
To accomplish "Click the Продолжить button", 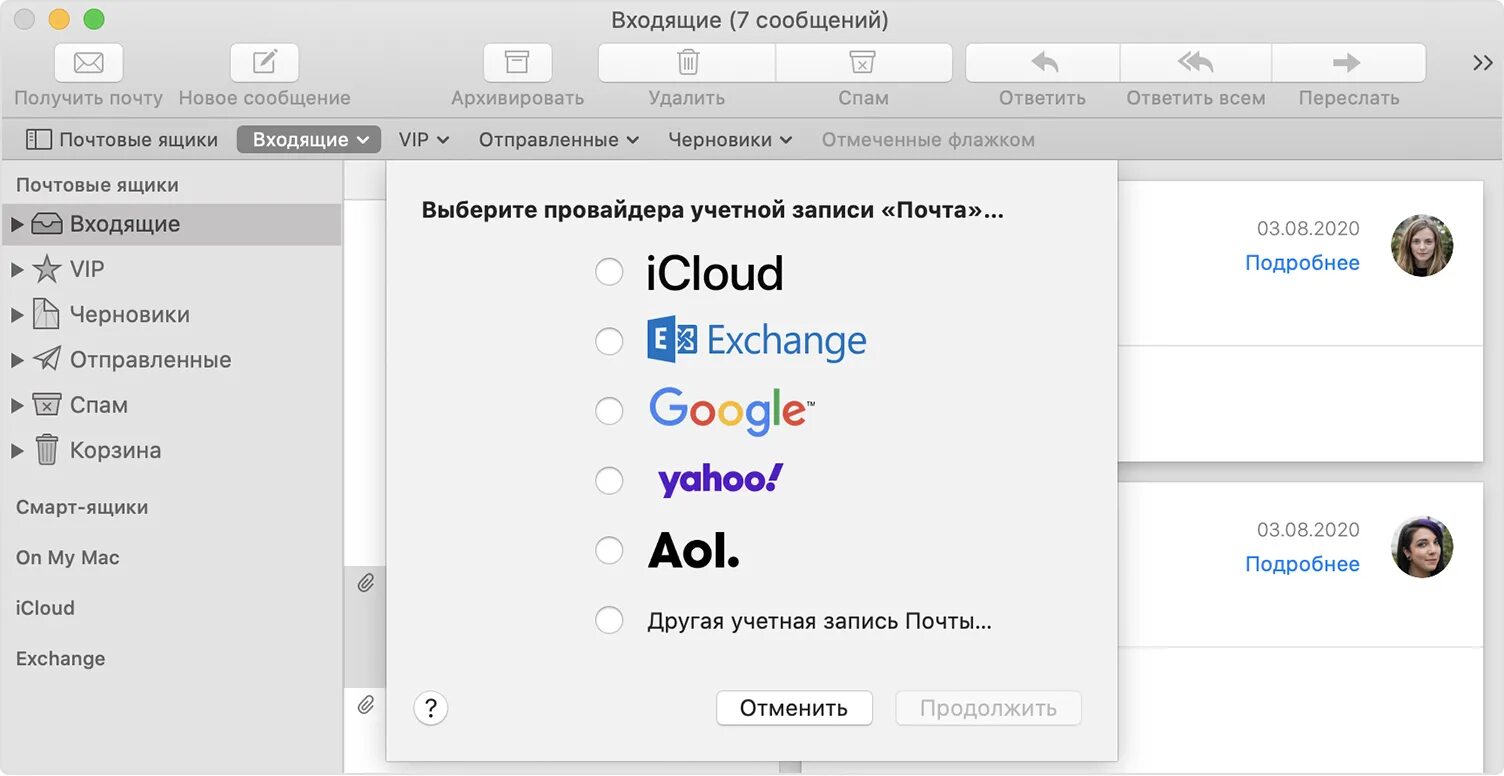I will (x=988, y=708).
